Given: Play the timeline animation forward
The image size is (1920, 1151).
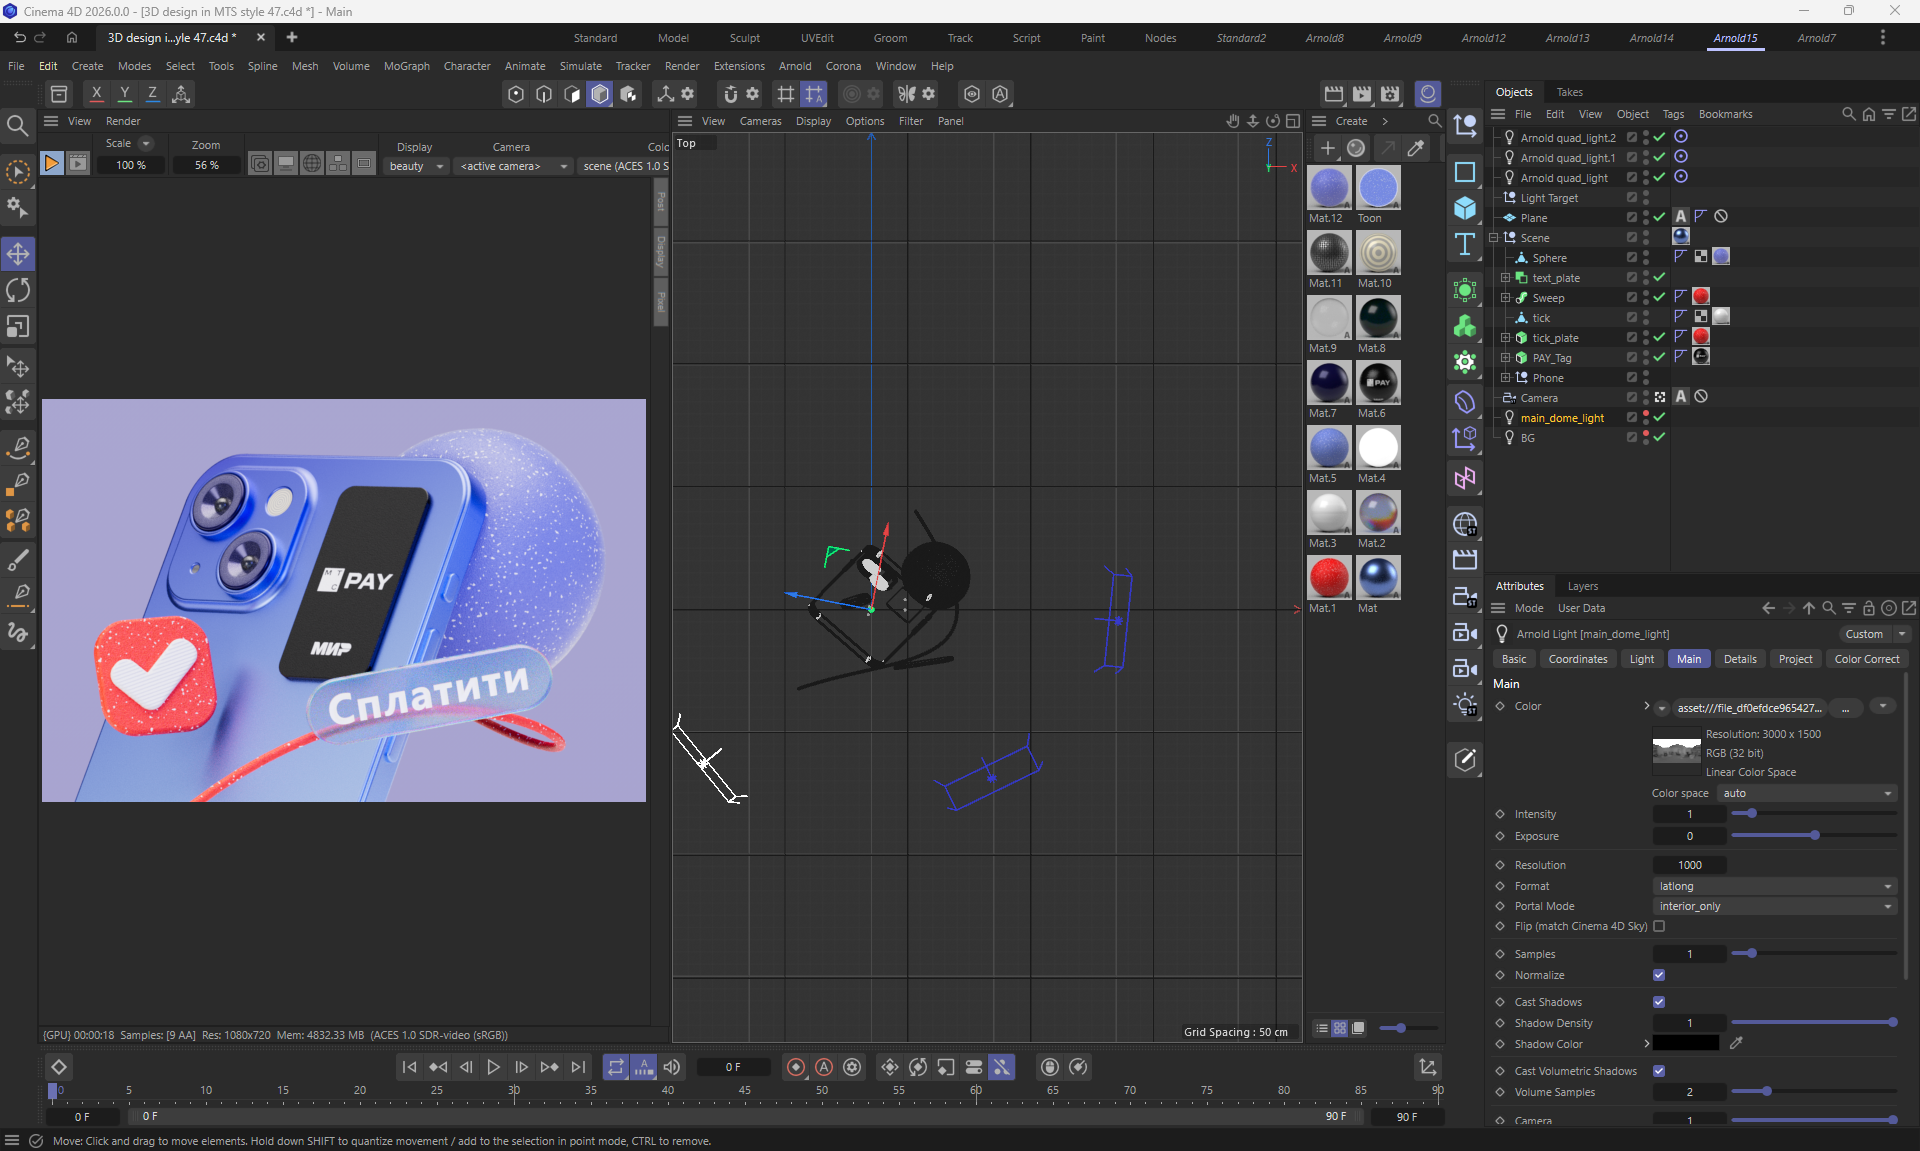Looking at the screenshot, I should (x=493, y=1067).
